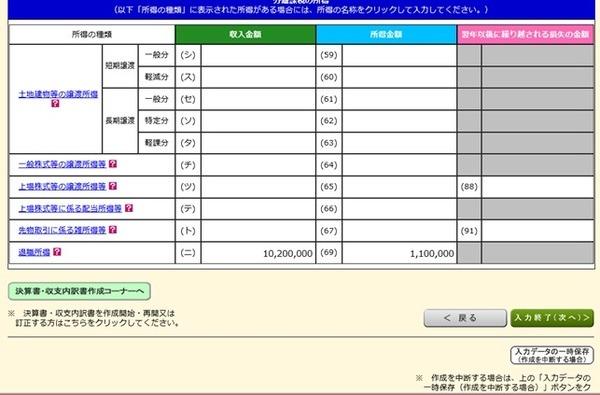Image resolution: width=600 pixels, height=395 pixels.
Task: Open the 上場株式等の譲渡所得等 link
Action: click(62, 186)
